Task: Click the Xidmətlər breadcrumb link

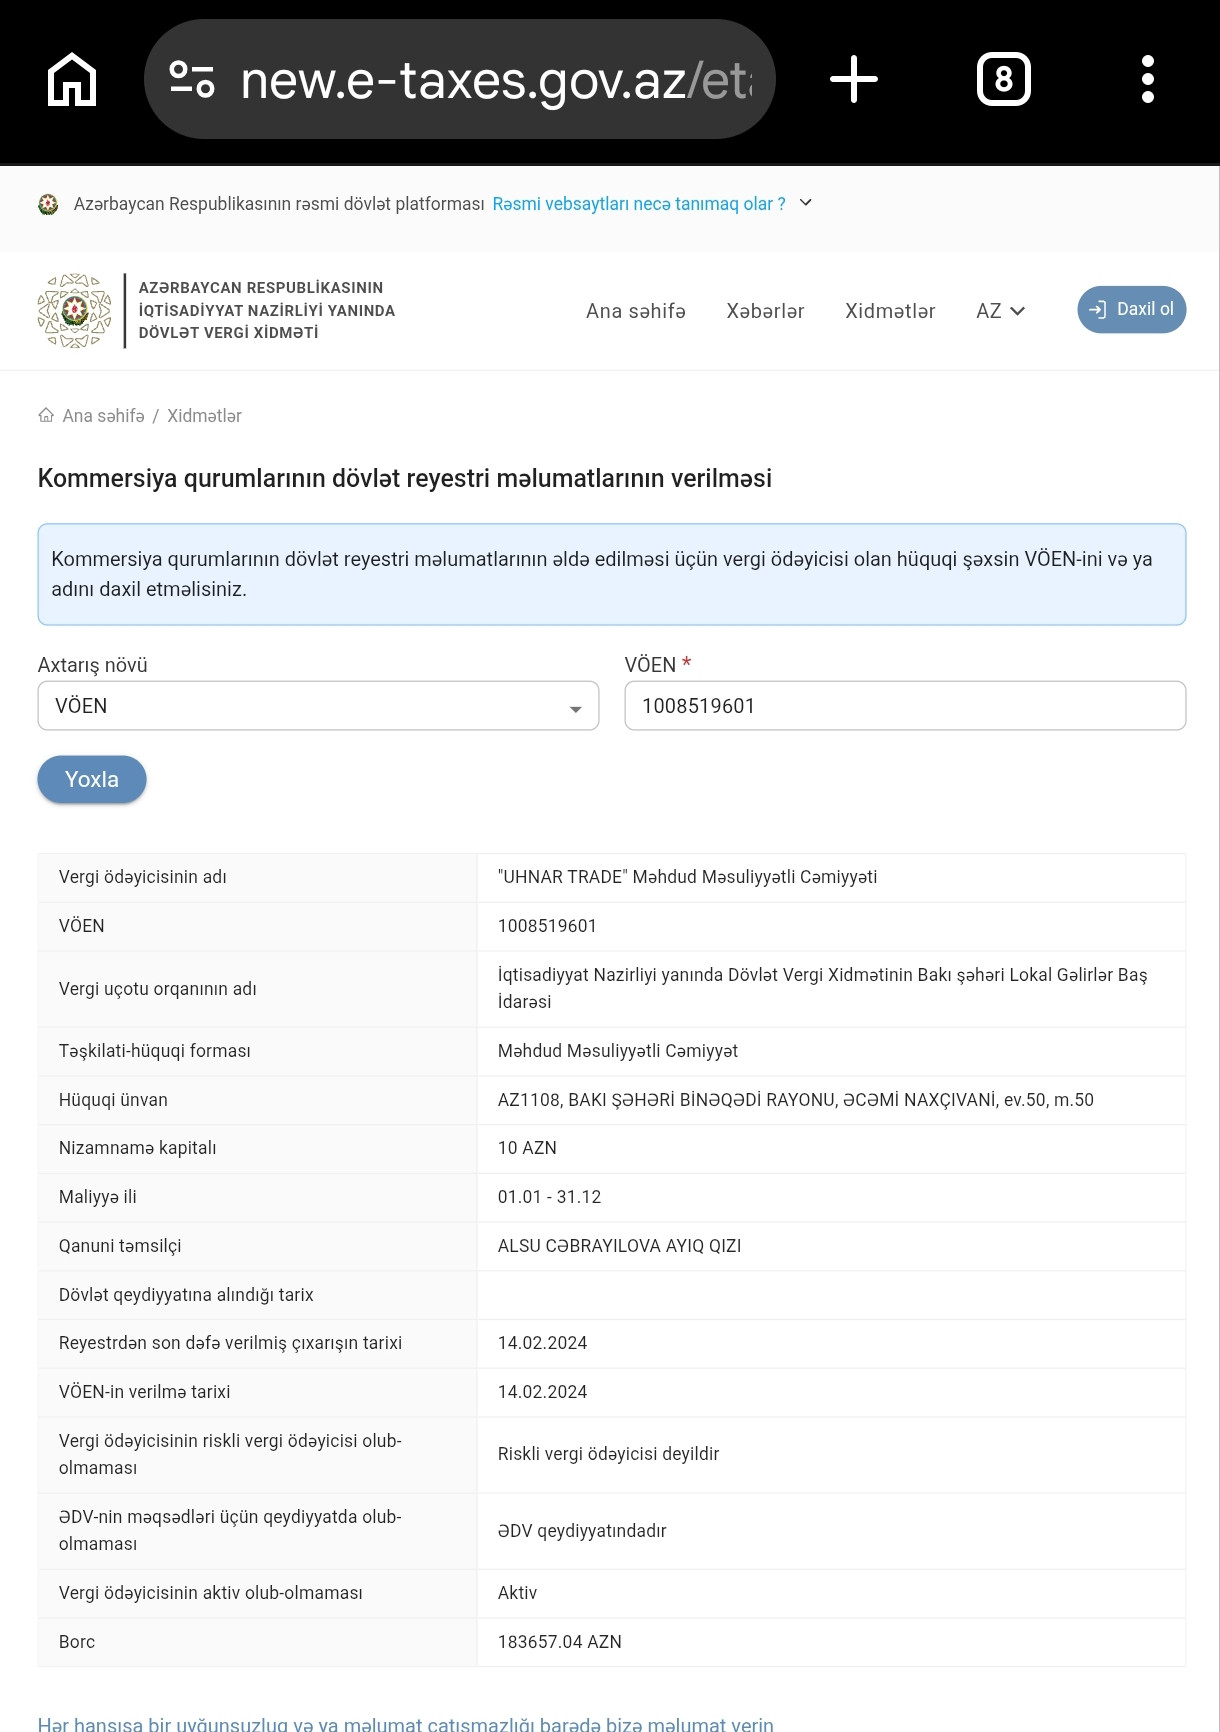Action: point(204,416)
